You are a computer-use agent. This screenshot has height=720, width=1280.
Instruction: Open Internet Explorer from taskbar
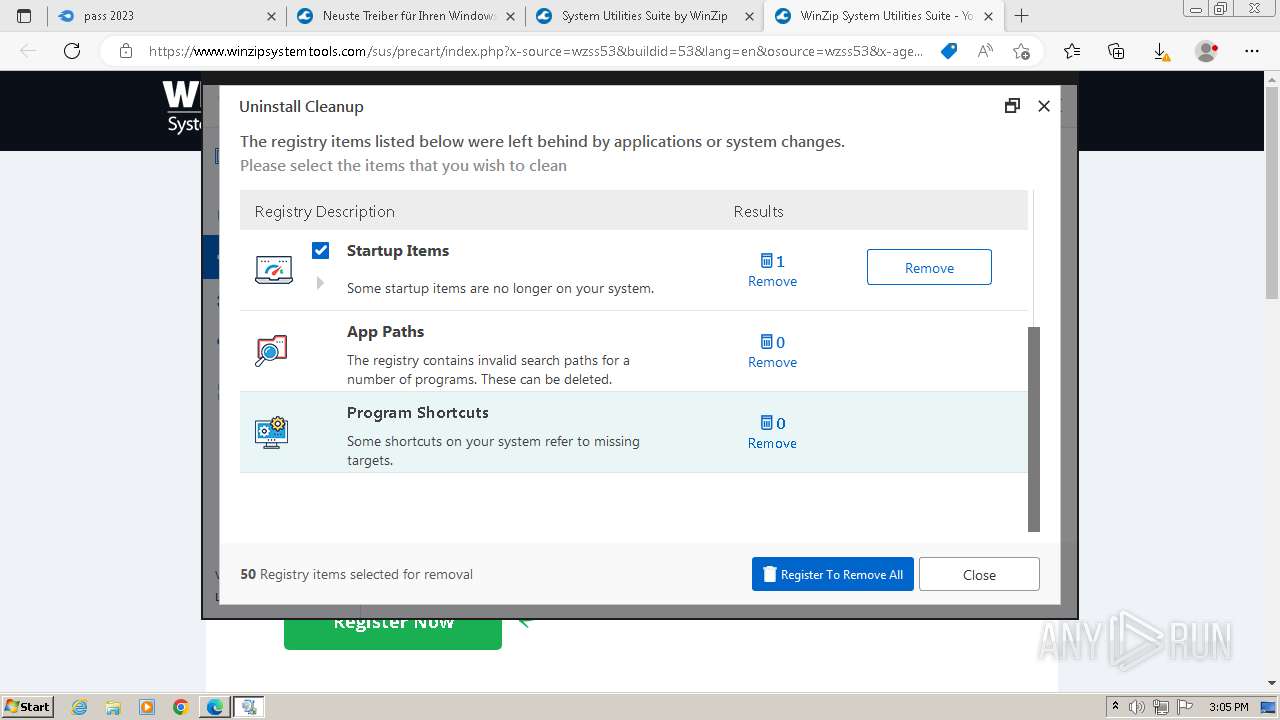click(x=80, y=707)
